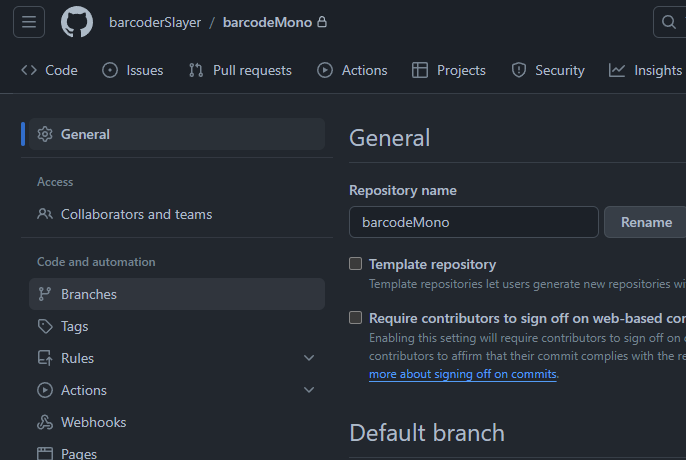Viewport: 686px width, 460px height.
Task: Click the Branches git-branch icon
Action: click(x=45, y=294)
